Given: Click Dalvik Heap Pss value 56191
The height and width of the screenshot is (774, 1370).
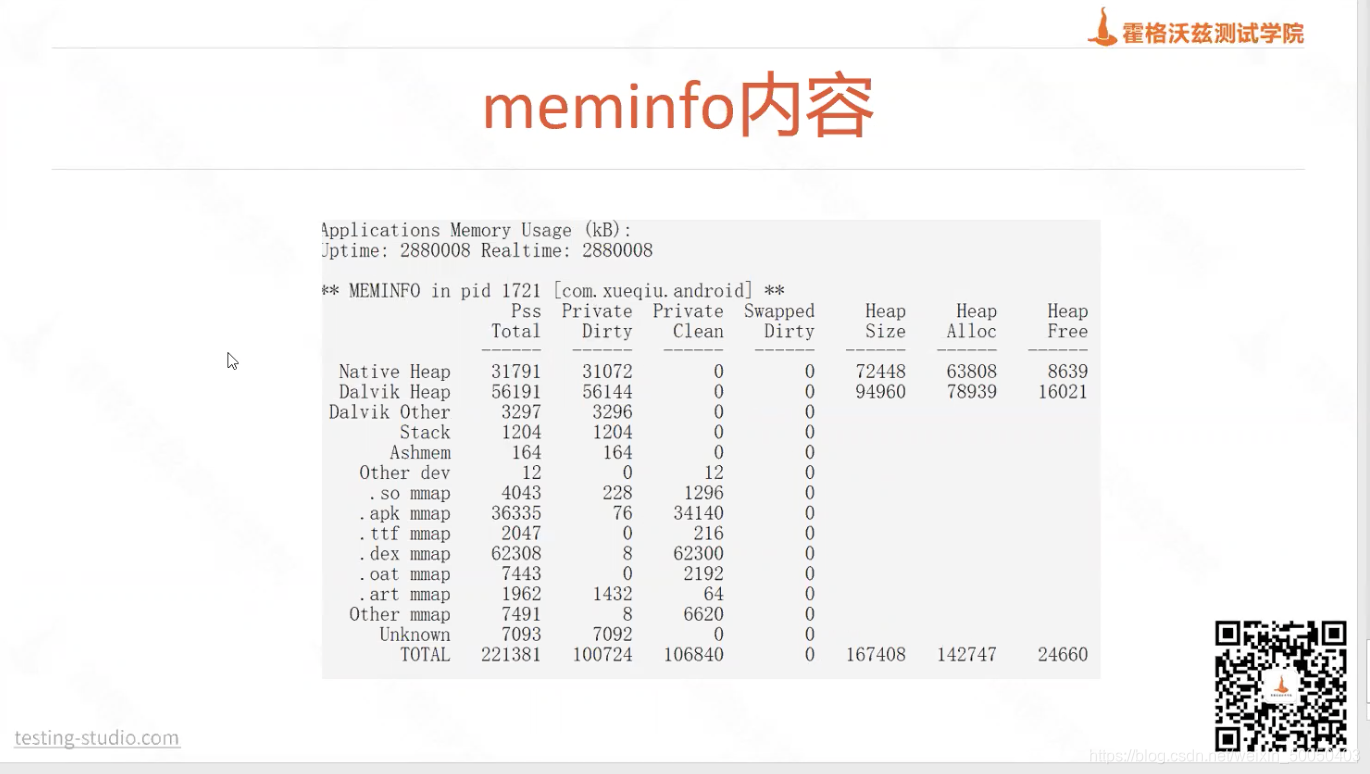Looking at the screenshot, I should (x=516, y=392).
